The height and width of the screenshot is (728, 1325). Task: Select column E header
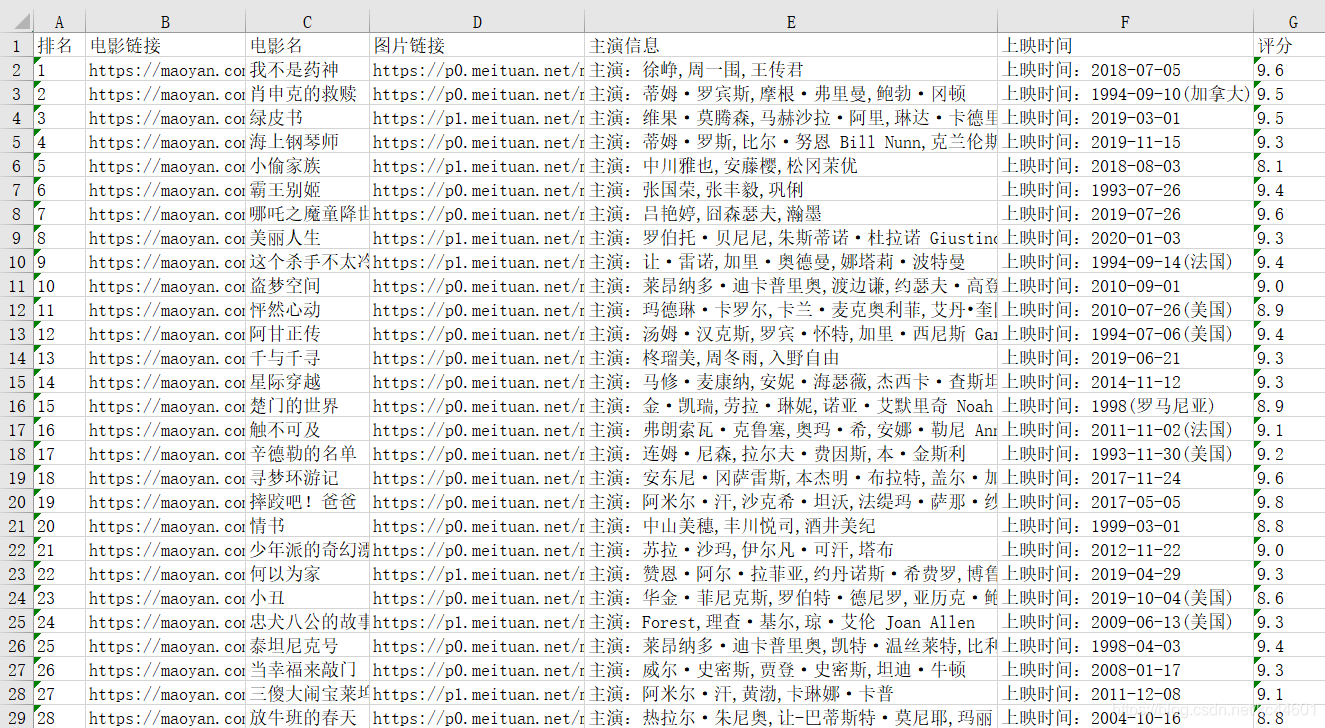point(791,21)
